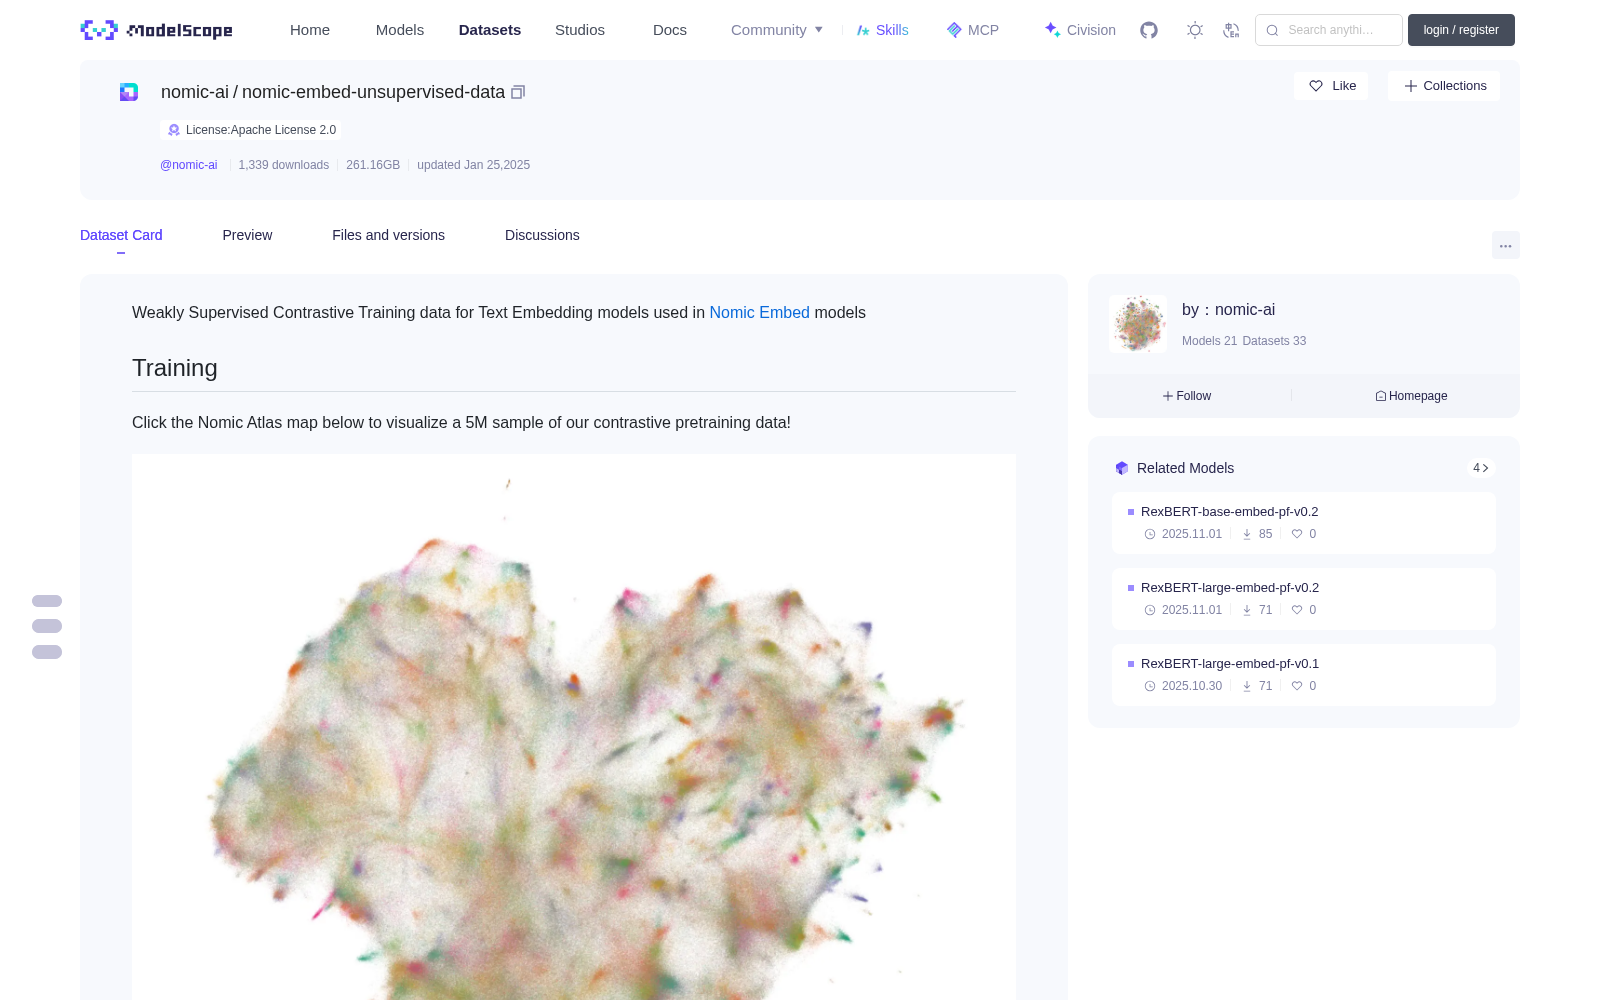Open the Docs menu item
Image resolution: width=1600 pixels, height=1000 pixels.
pyautogui.click(x=670, y=30)
